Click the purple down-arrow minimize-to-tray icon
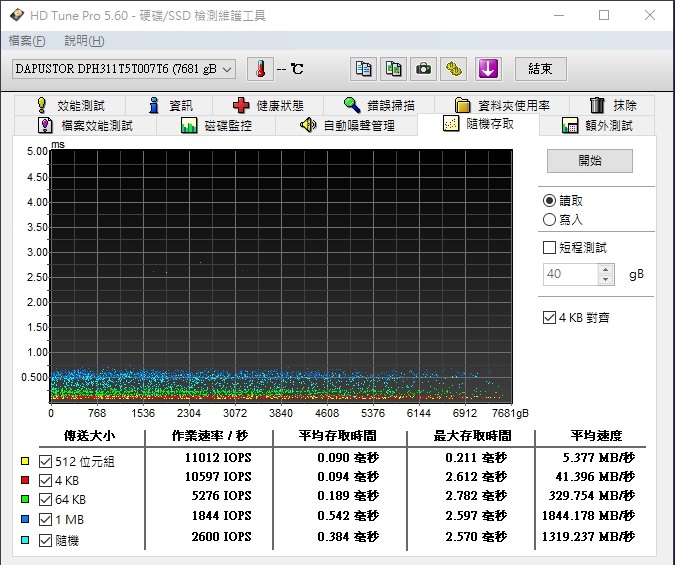Screen dimensions: 675x565 488,69
